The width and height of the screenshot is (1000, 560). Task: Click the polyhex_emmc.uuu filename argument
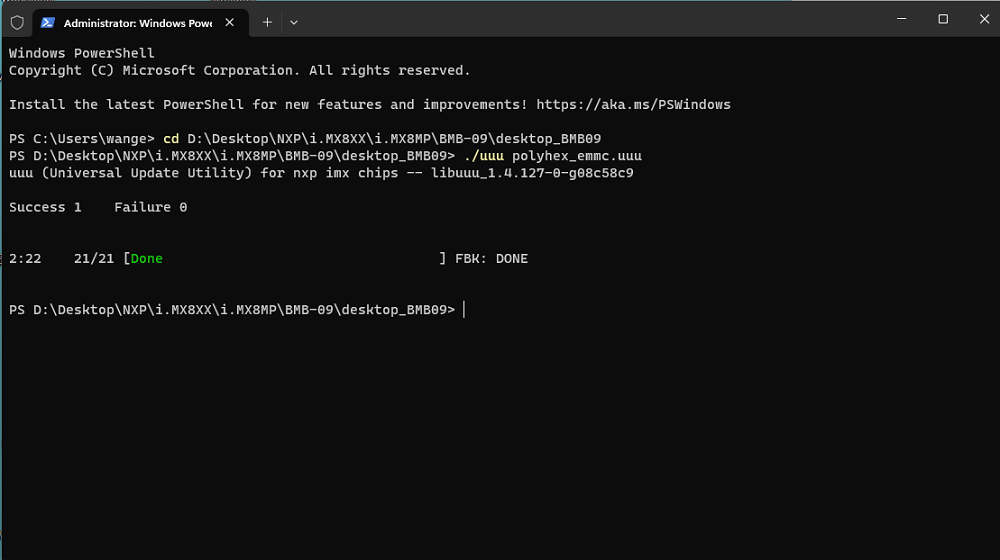(577, 156)
